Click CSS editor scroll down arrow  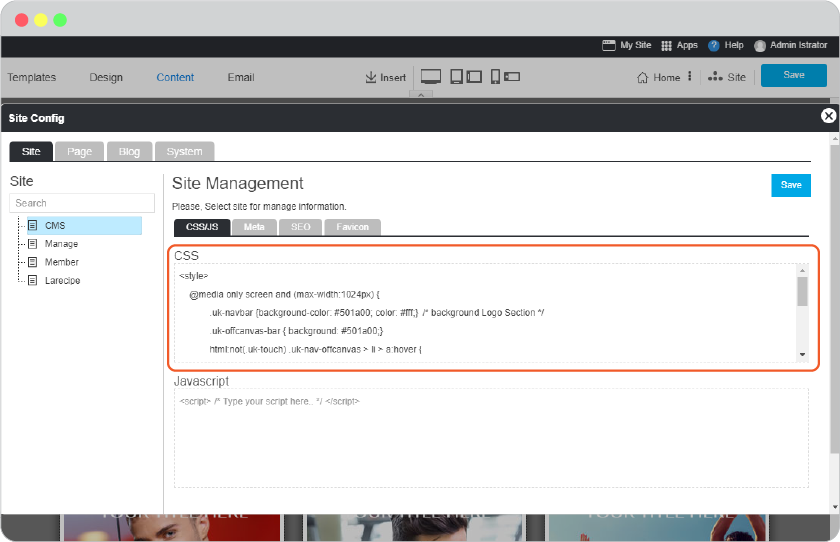[802, 355]
